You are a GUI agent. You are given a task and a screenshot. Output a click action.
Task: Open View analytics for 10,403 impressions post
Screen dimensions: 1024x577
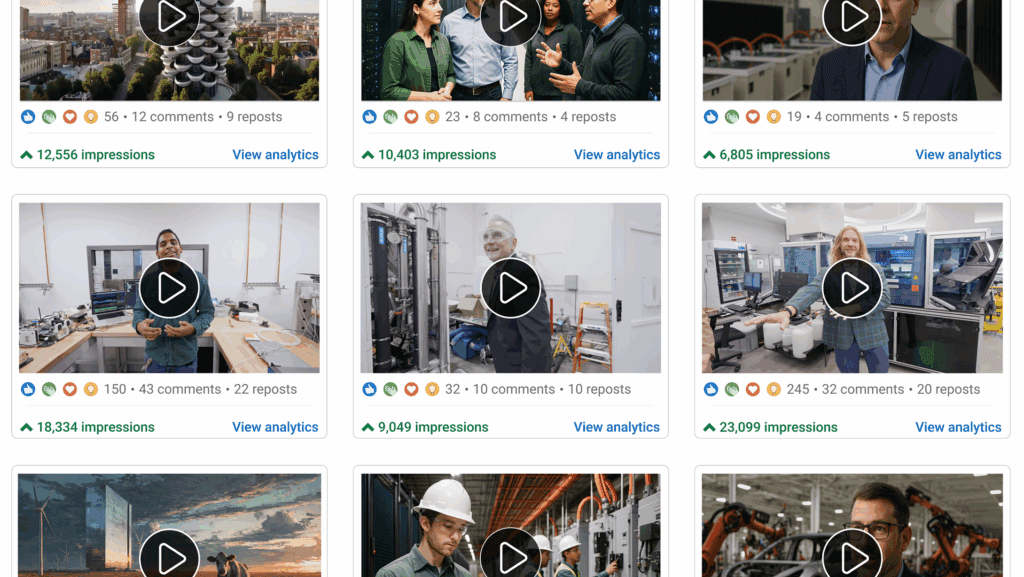(x=617, y=155)
